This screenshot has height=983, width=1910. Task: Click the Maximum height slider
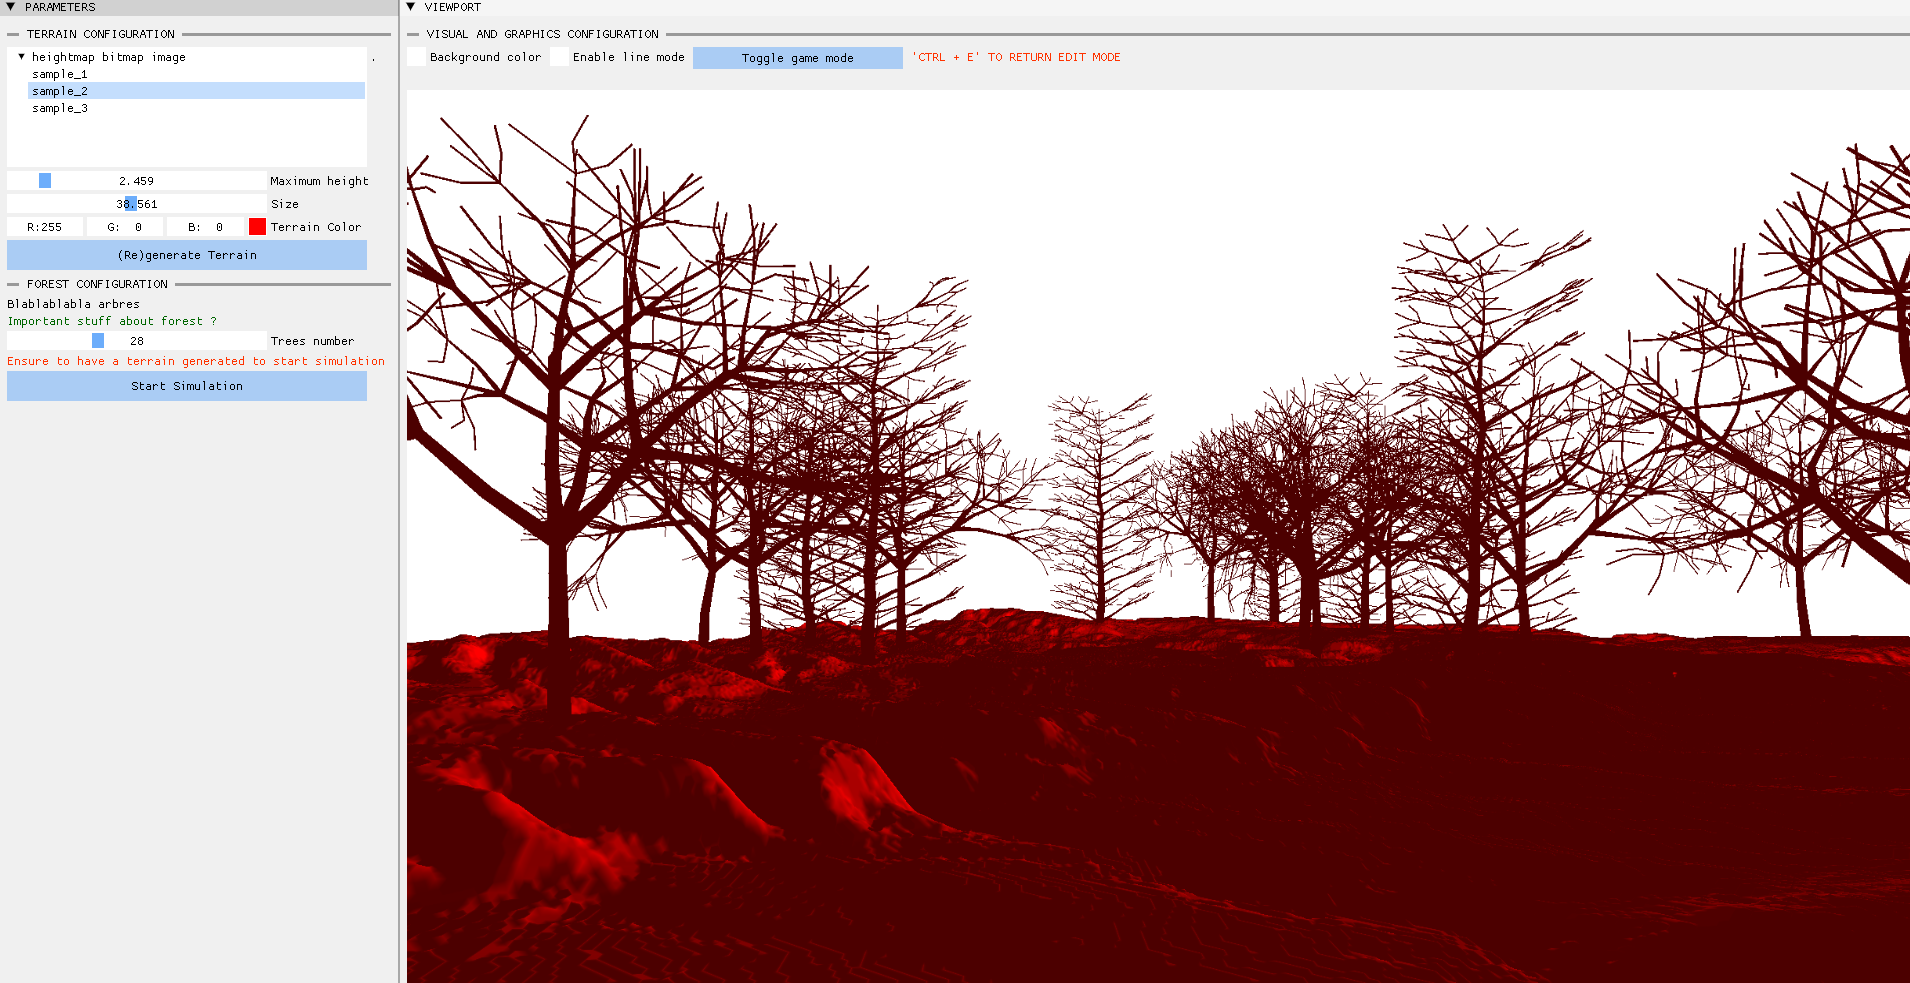(136, 181)
